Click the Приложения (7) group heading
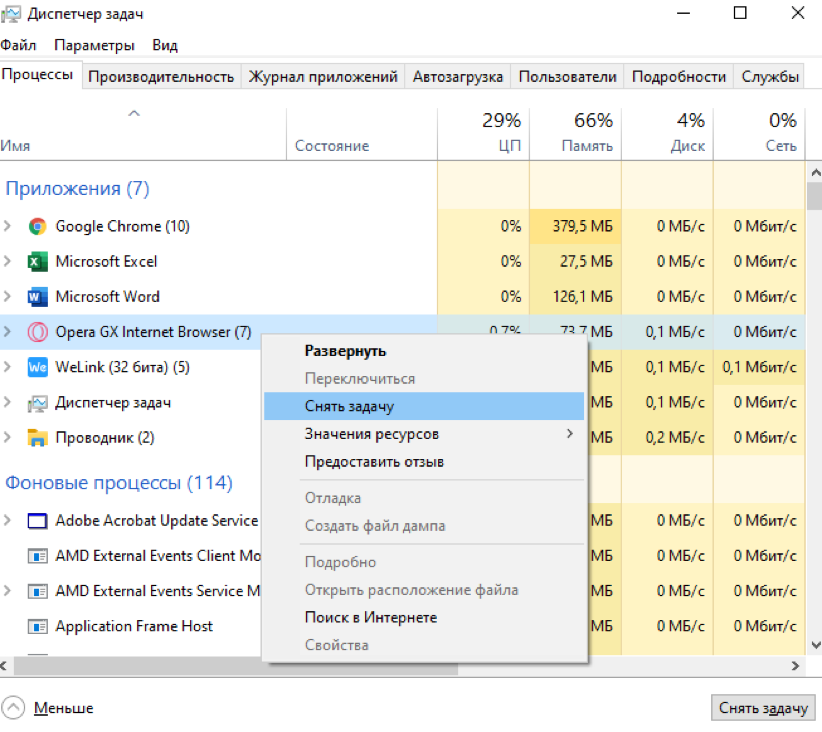Screen dimensions: 822x732 (x=77, y=188)
